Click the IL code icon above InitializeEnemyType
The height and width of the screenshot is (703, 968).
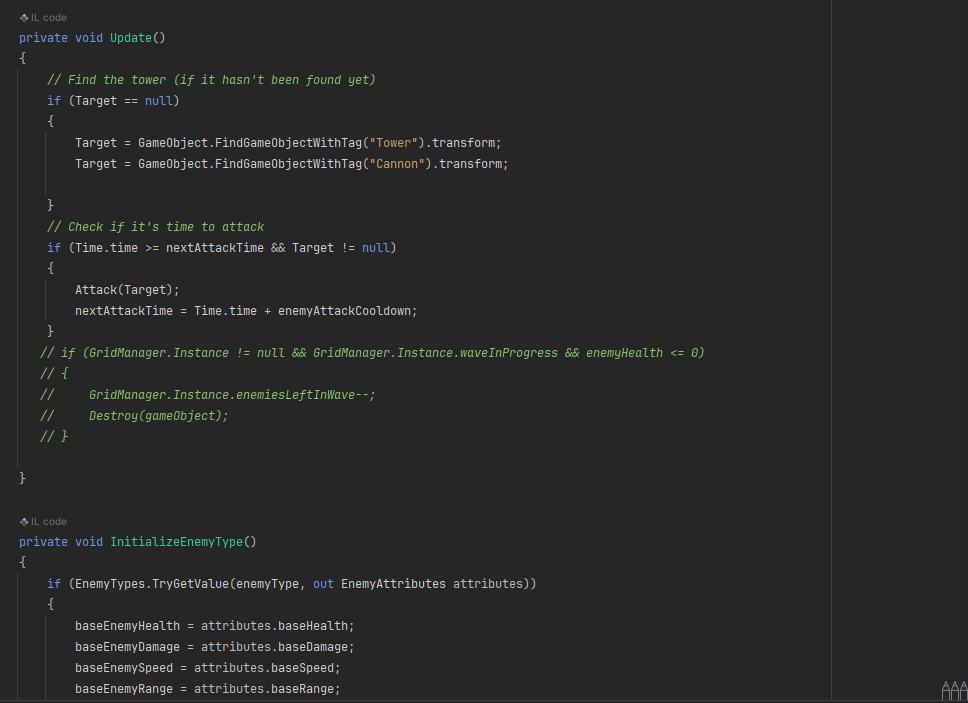(x=24, y=522)
